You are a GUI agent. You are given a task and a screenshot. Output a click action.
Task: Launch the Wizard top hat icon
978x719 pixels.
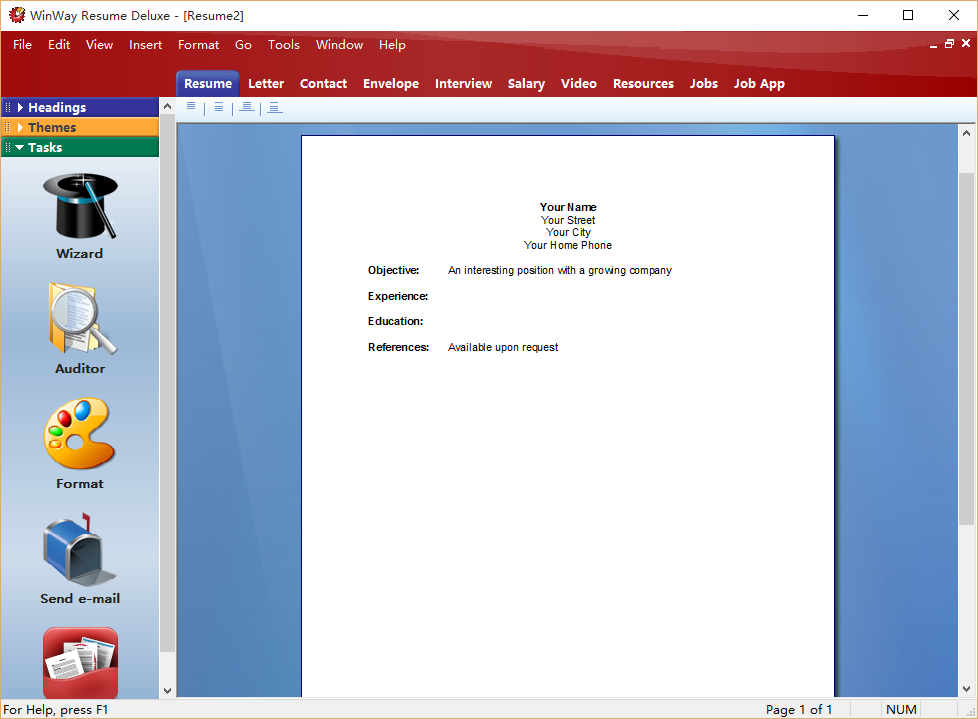(x=80, y=206)
